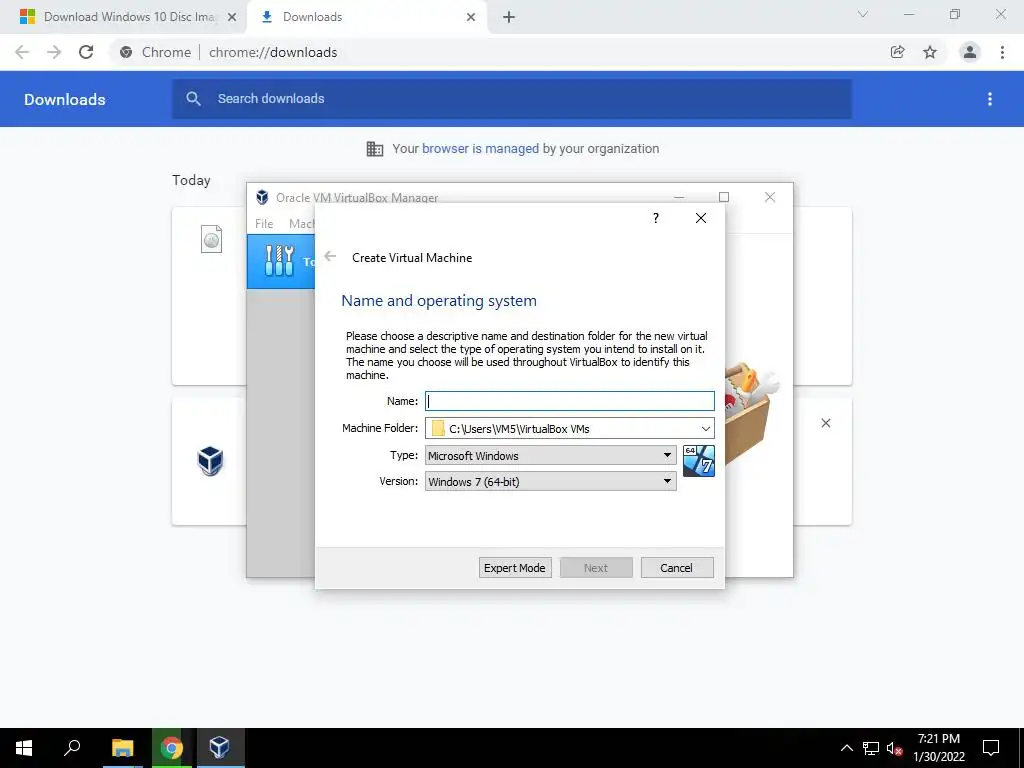Open the network tray icon
This screenshot has height=768, width=1024.
point(871,748)
